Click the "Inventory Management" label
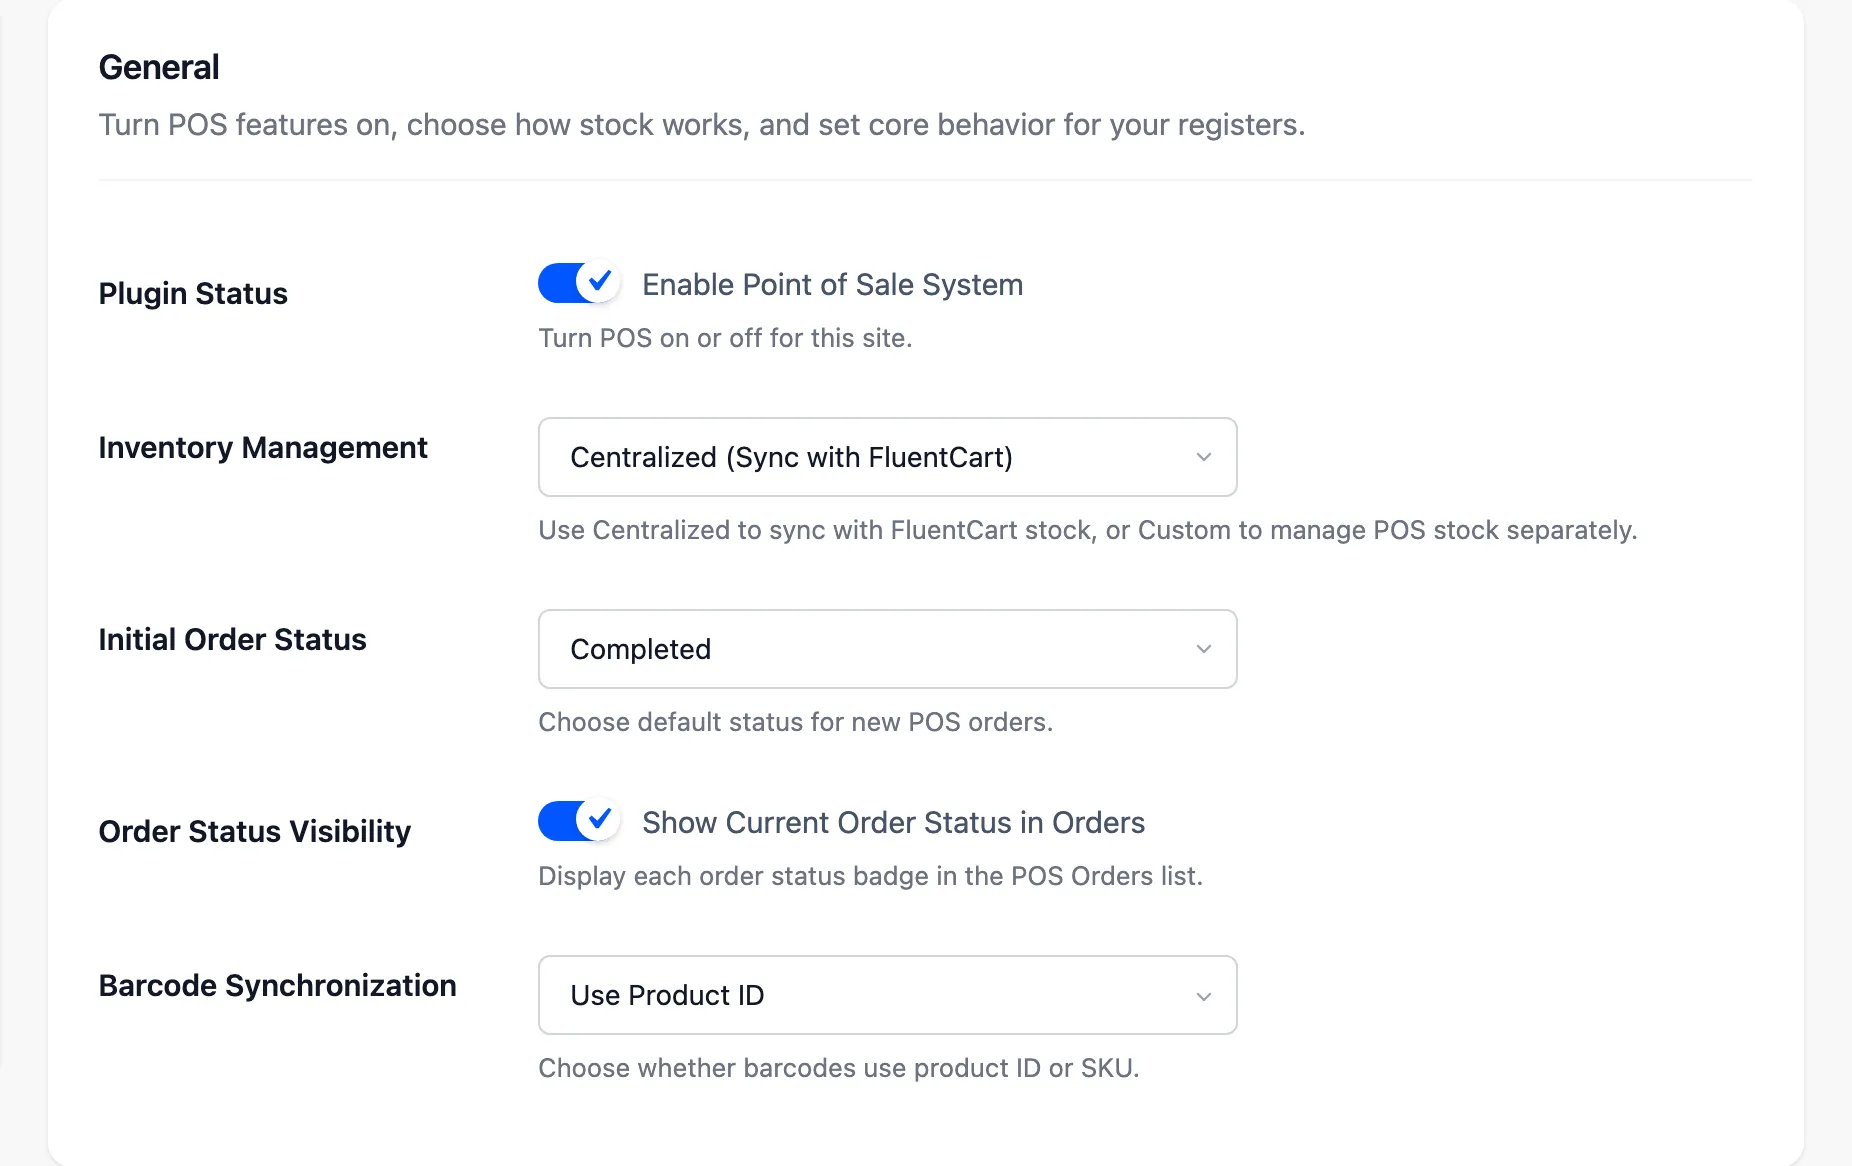 [x=263, y=448]
